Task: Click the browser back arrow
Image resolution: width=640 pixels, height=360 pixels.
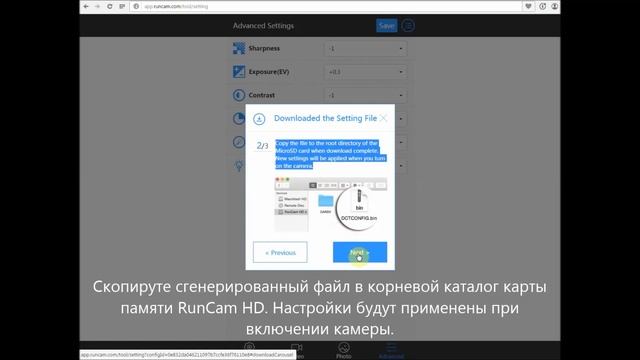Action: click(86, 7)
